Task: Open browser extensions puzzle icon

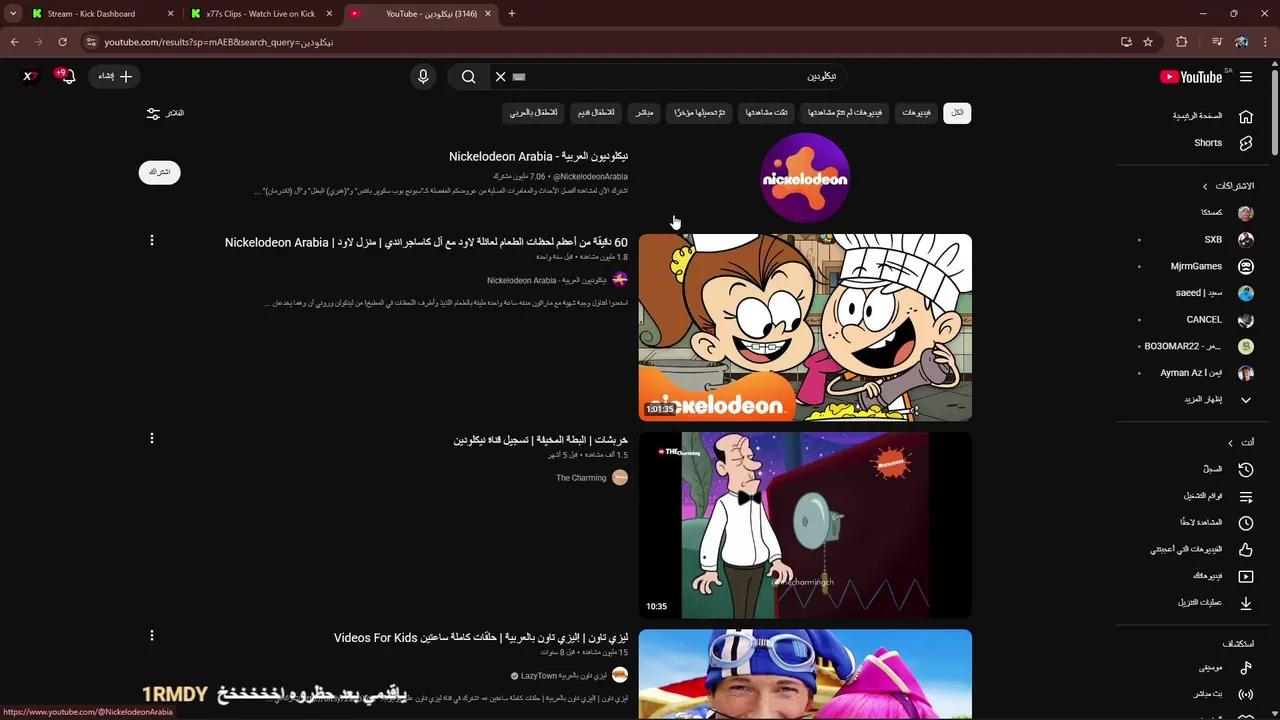Action: tap(1182, 42)
